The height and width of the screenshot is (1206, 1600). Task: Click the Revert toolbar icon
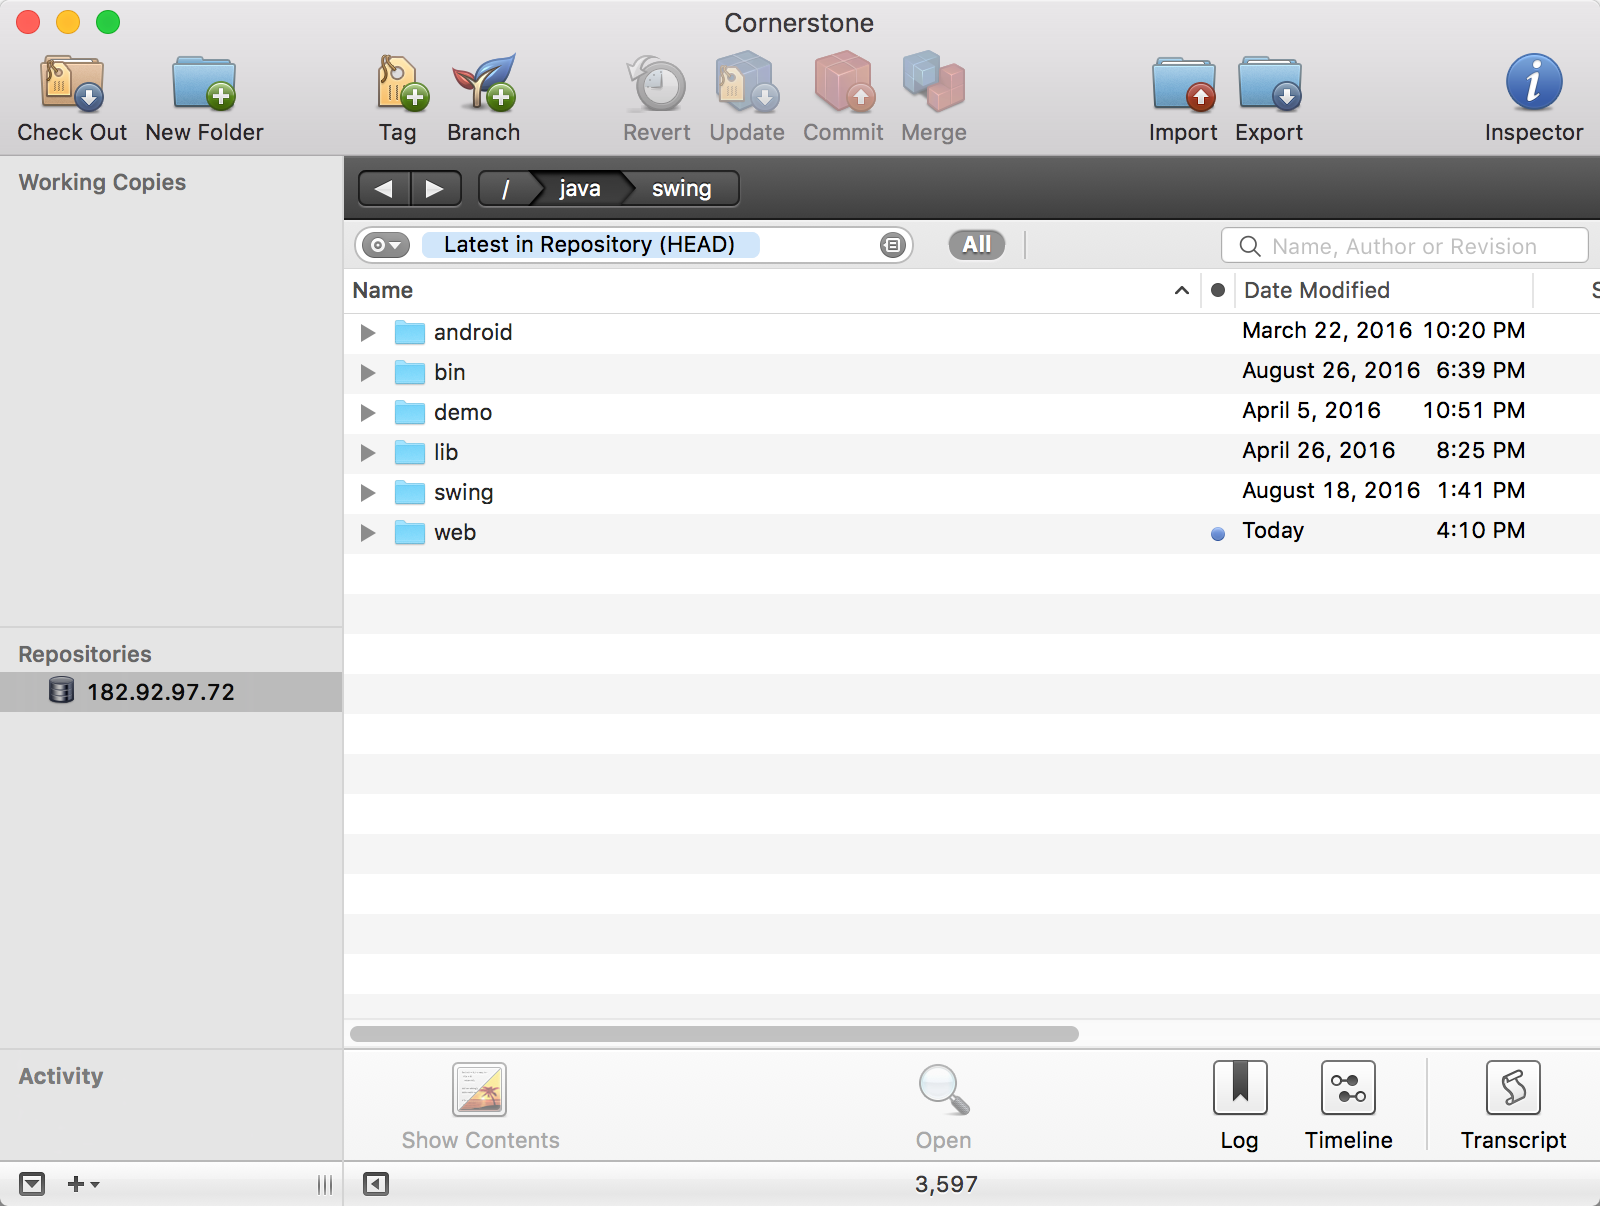click(657, 82)
